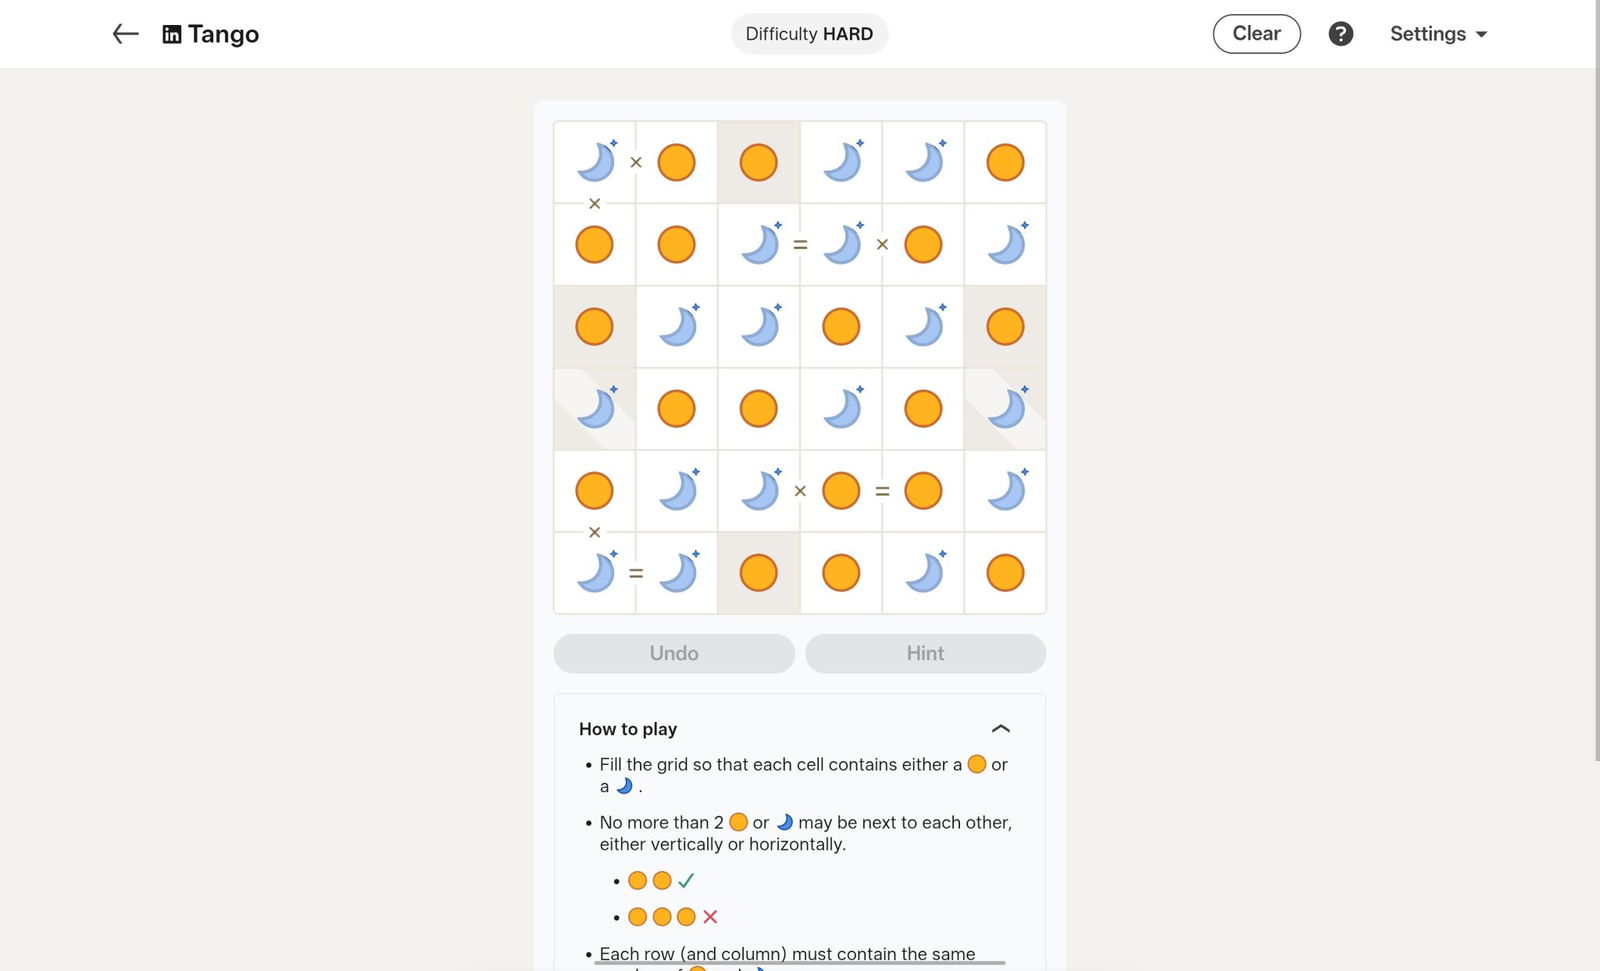
Task: Toggle the moon in the top-left grid cell
Action: [595, 162]
